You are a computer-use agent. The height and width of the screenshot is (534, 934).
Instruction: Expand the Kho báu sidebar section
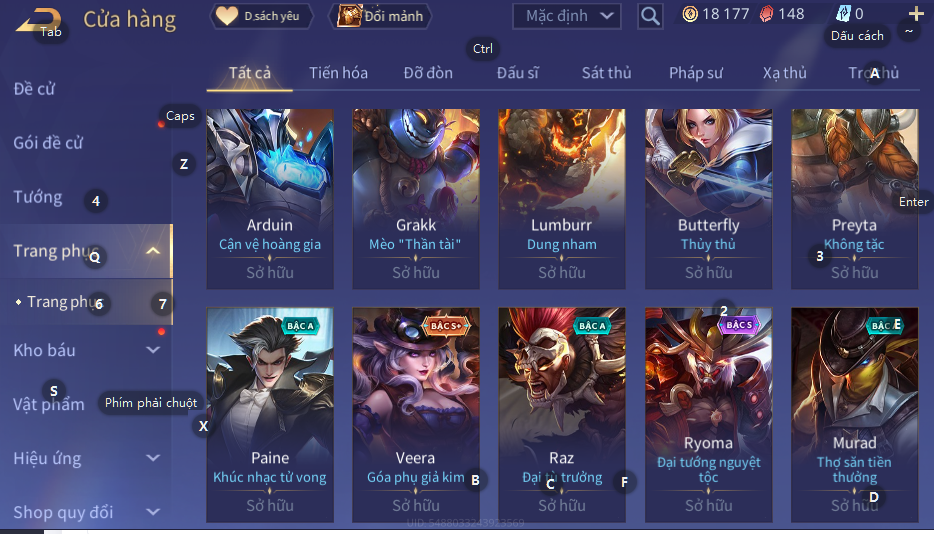coord(152,350)
